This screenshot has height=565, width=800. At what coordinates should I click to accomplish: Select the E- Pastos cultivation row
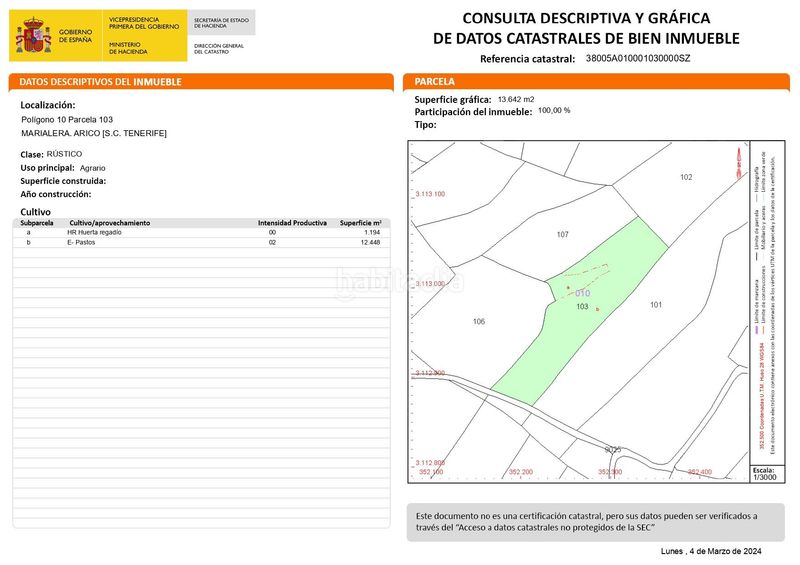tap(202, 242)
